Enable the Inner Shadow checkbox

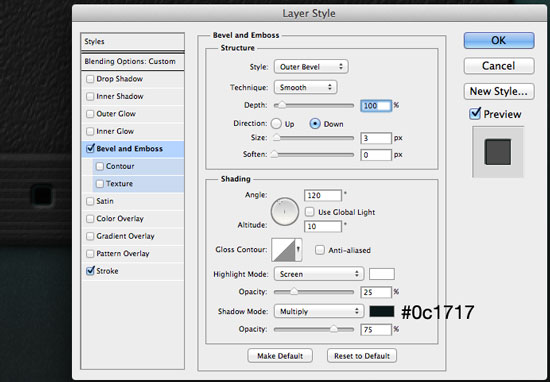[90, 96]
